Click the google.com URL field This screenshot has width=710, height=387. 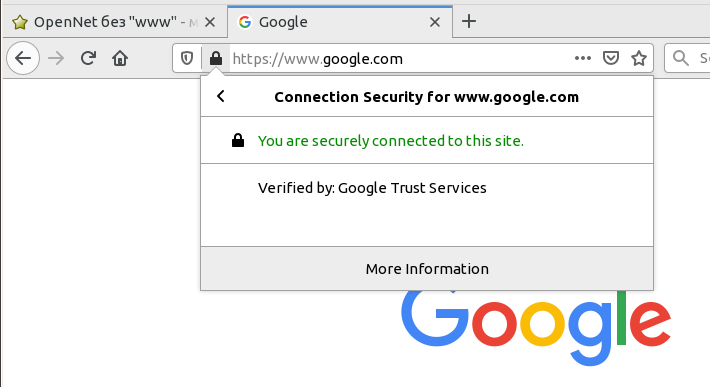(398, 58)
